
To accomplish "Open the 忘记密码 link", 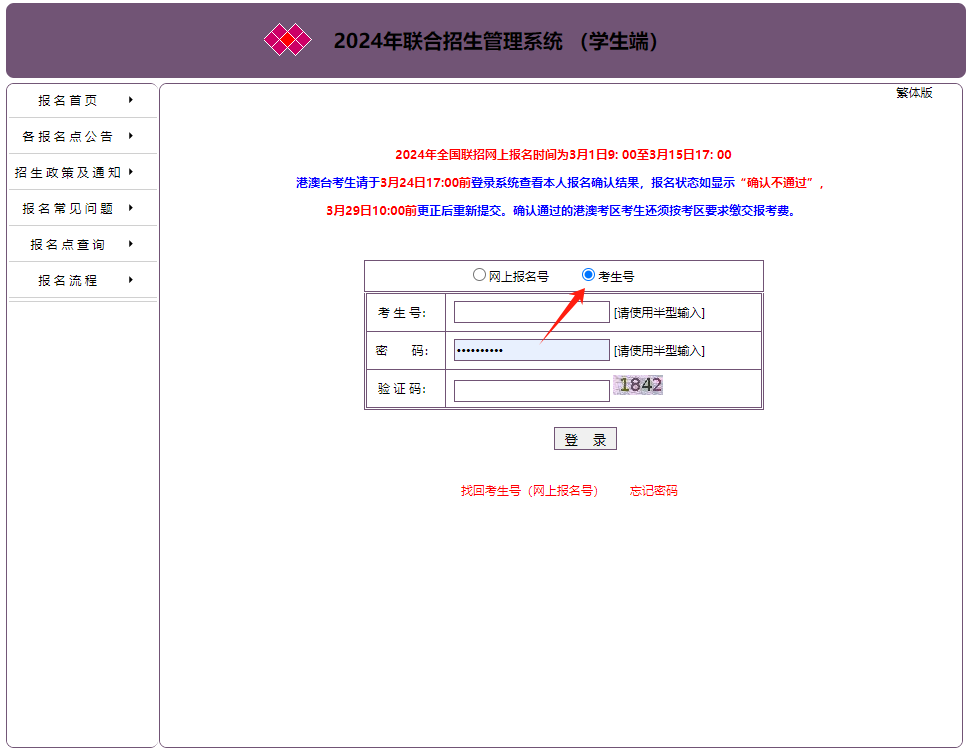I will (654, 491).
